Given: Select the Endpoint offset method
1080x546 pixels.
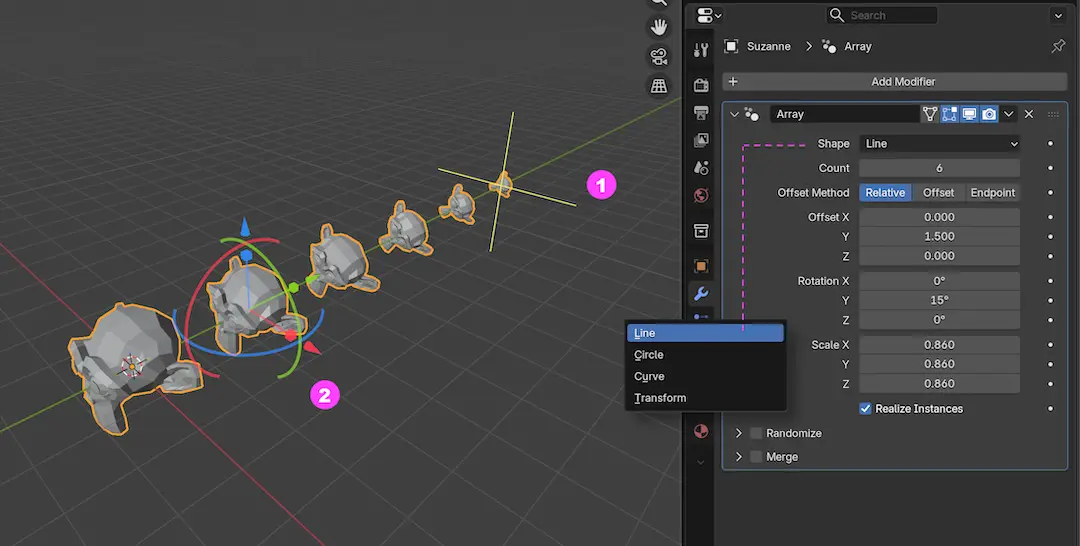Looking at the screenshot, I should [992, 193].
